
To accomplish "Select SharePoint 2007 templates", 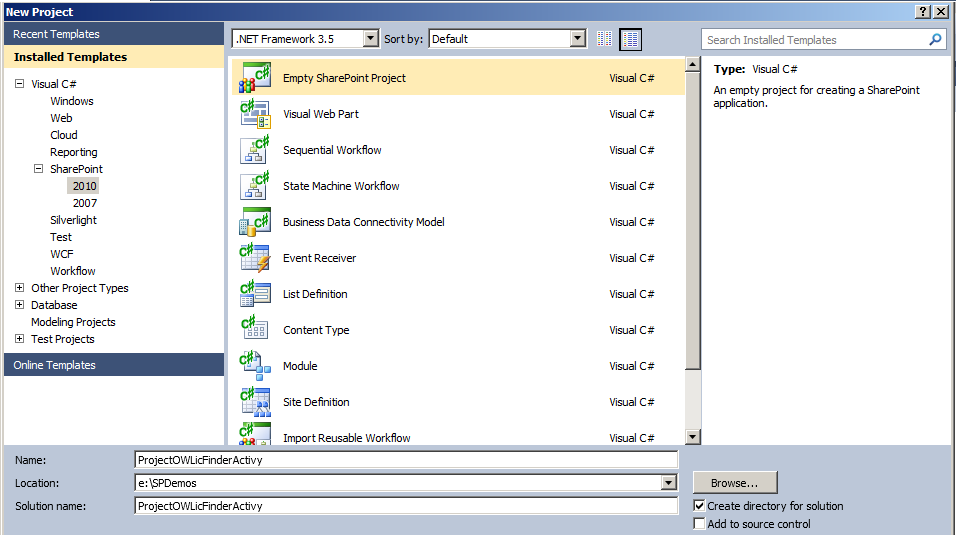I will [x=85, y=203].
